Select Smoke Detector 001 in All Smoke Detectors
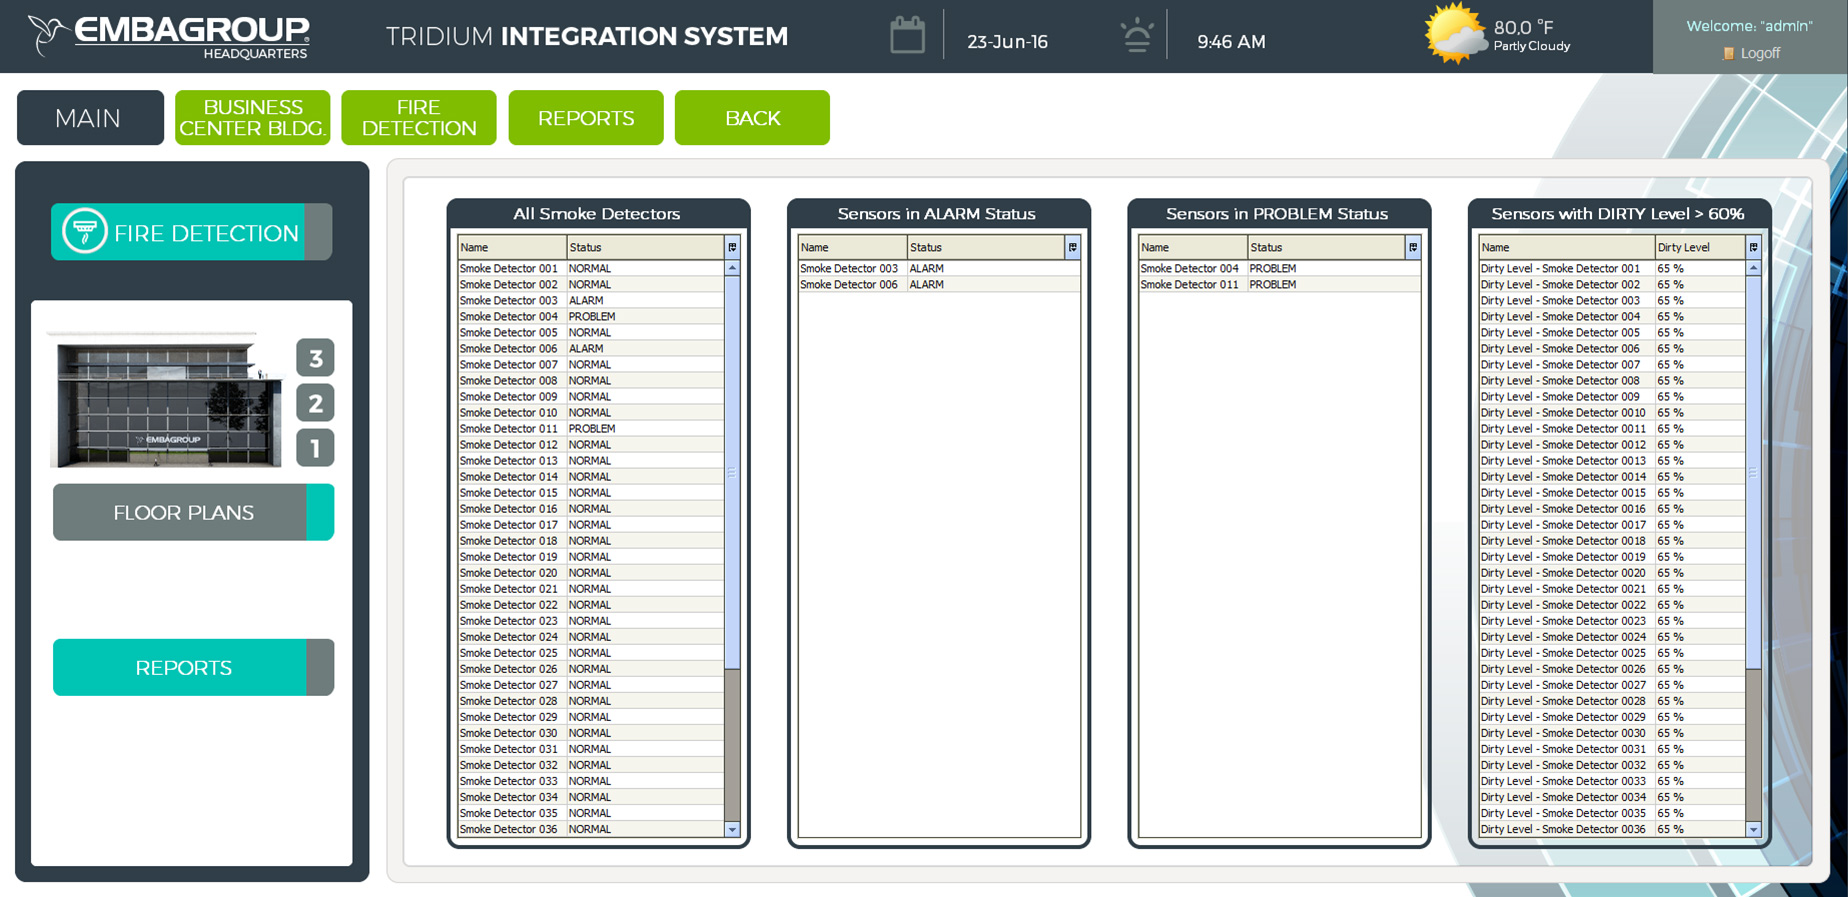The image size is (1848, 897). [591, 268]
